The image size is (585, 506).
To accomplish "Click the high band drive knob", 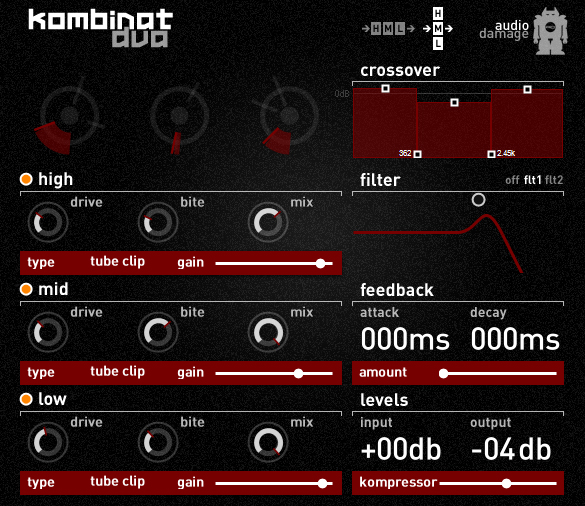I will click(48, 222).
